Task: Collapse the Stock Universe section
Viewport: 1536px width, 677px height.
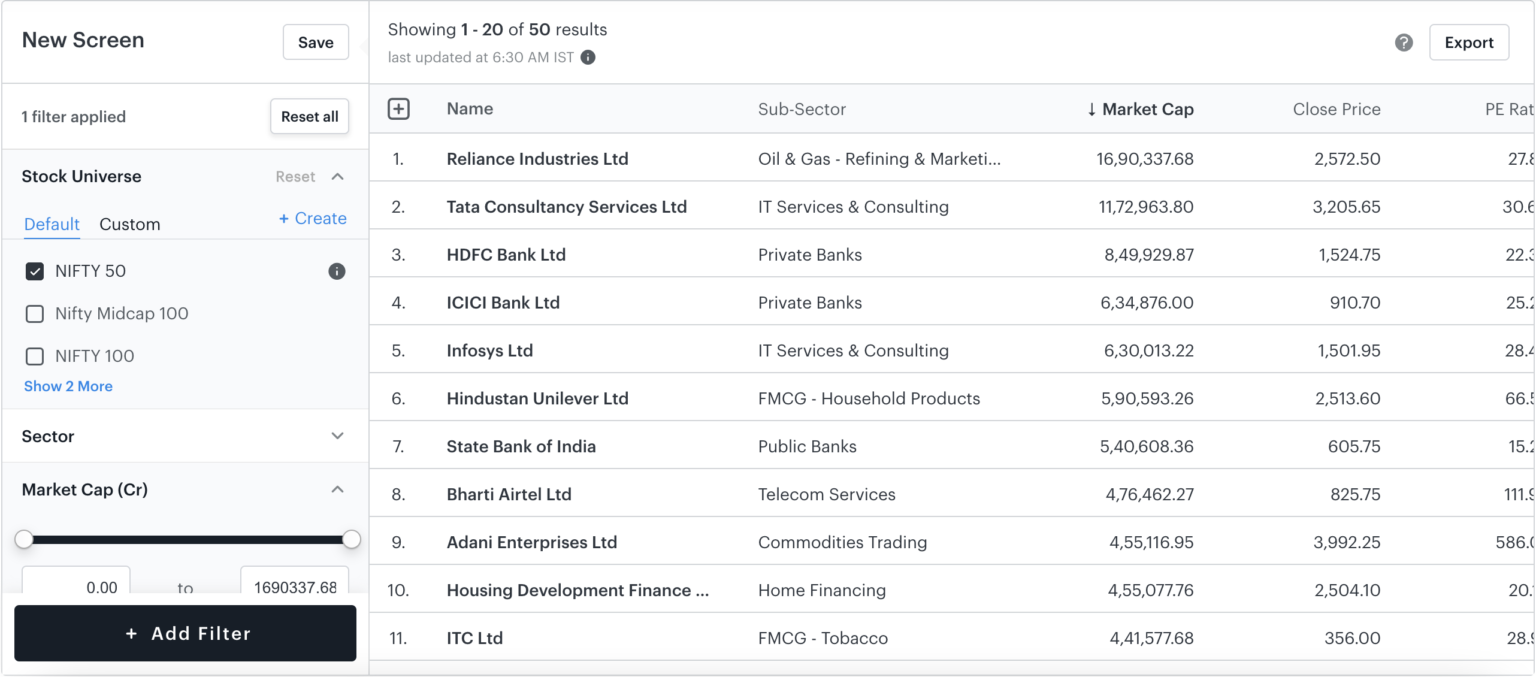Action: coord(337,176)
